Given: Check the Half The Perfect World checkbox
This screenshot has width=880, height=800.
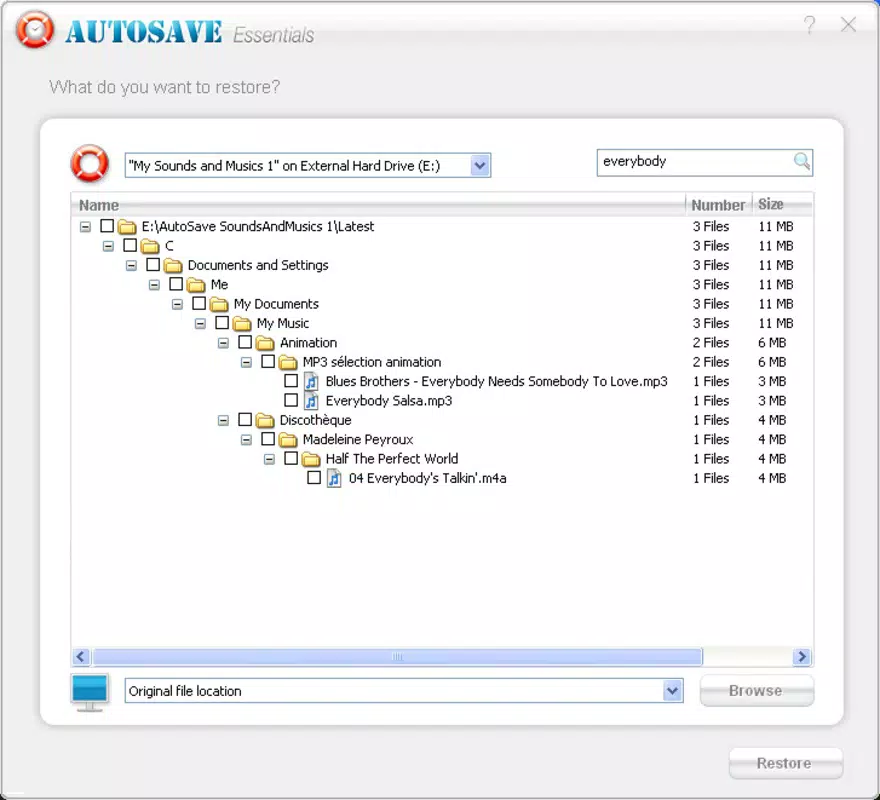Looking at the screenshot, I should [x=291, y=458].
